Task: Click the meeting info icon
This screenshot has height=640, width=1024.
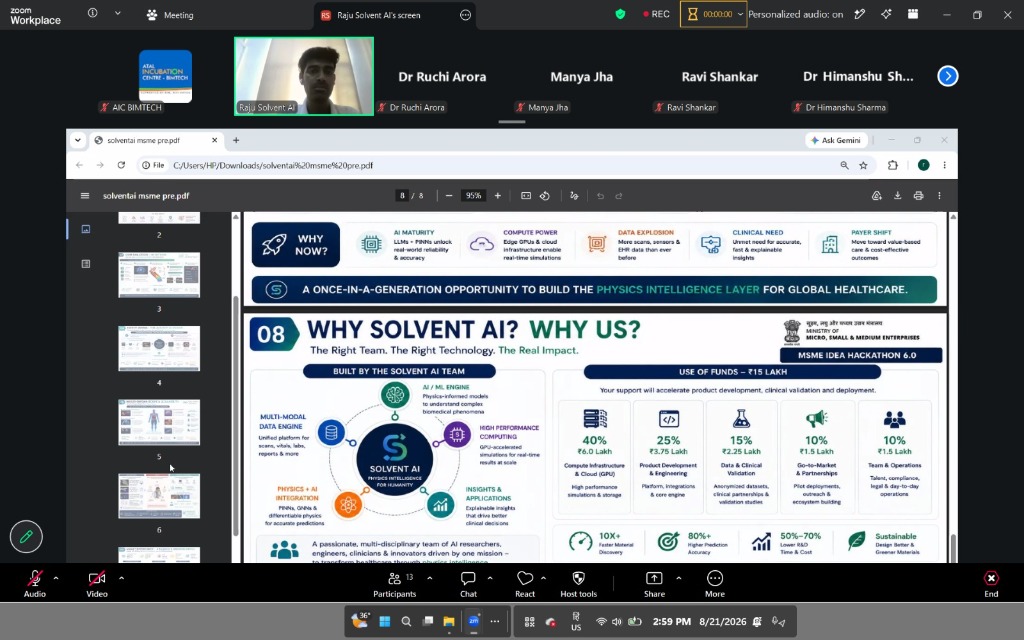Action: pyautogui.click(x=93, y=13)
